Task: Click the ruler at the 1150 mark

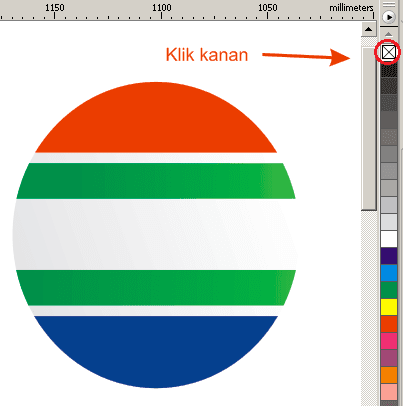Action: (x=55, y=8)
